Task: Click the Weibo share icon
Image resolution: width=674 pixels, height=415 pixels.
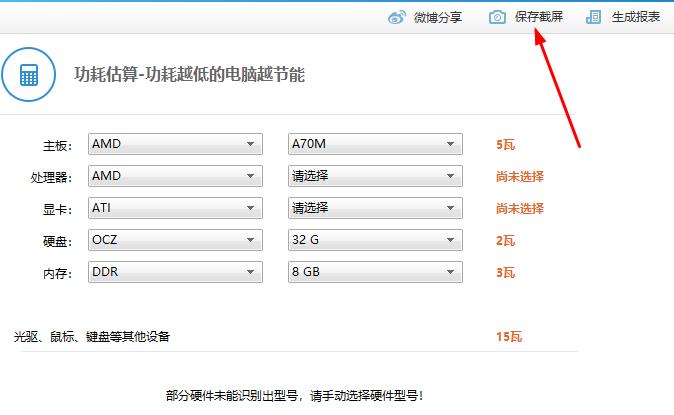Action: [x=396, y=17]
